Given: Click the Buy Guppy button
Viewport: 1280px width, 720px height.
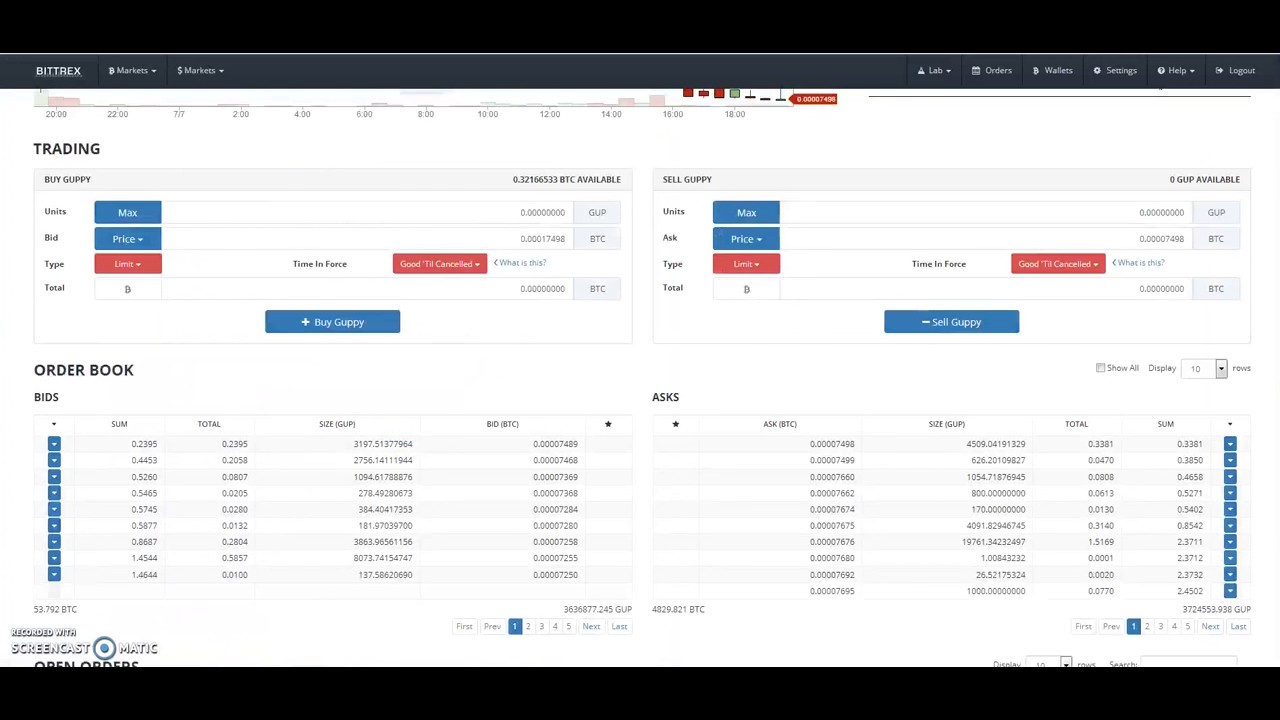Looking at the screenshot, I should click(x=332, y=322).
